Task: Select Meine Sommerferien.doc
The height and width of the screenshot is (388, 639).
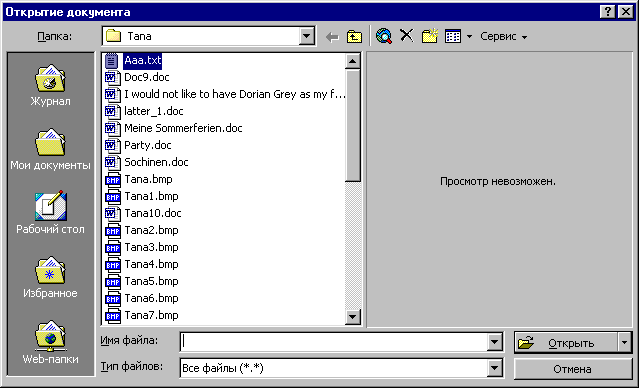Action: tap(183, 128)
